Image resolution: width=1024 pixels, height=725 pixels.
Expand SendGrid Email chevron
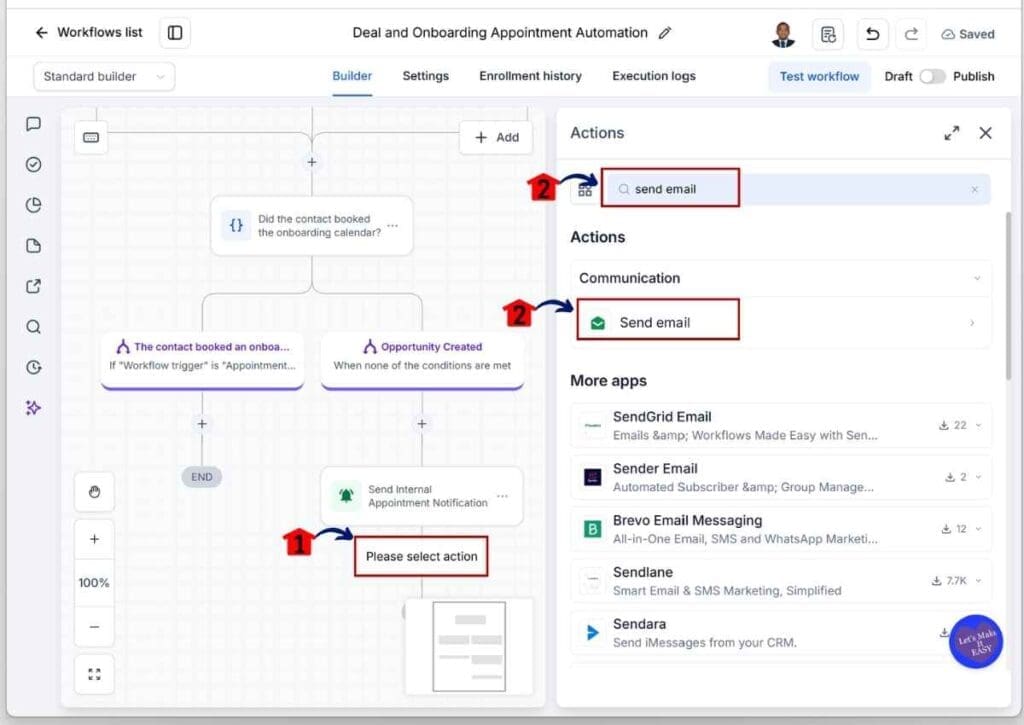978,425
